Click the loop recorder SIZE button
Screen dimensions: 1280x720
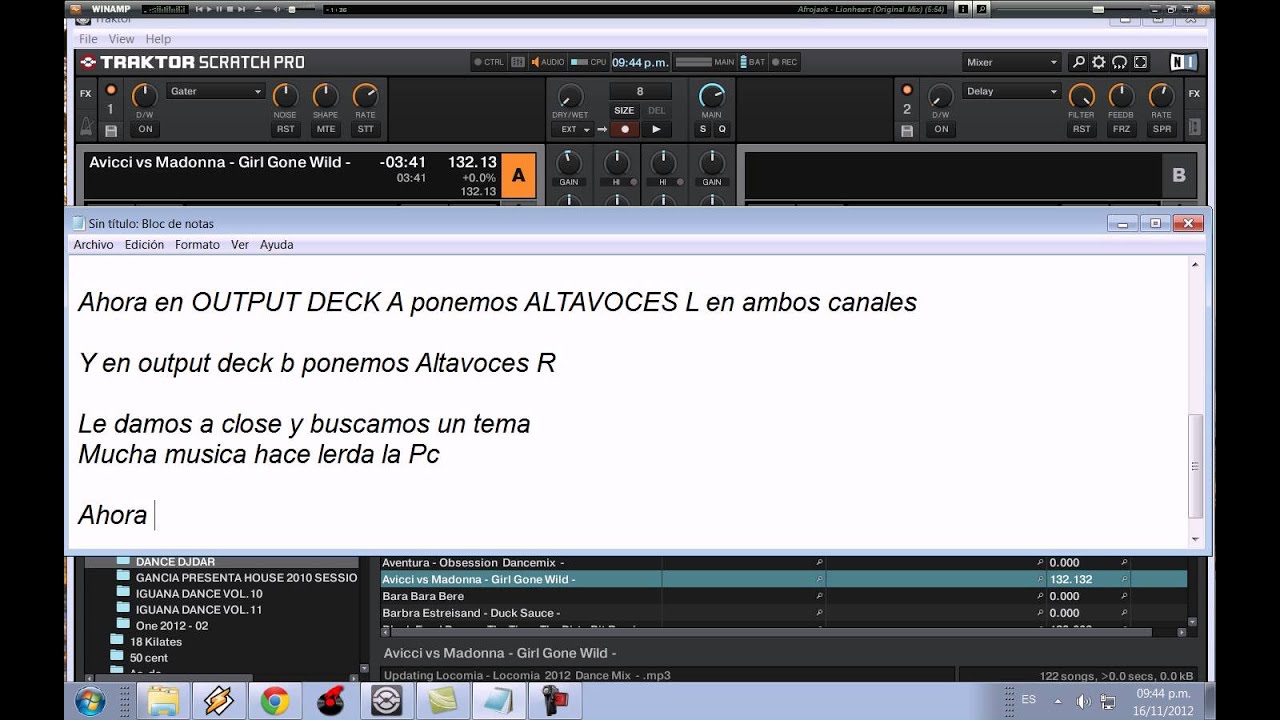(x=624, y=111)
